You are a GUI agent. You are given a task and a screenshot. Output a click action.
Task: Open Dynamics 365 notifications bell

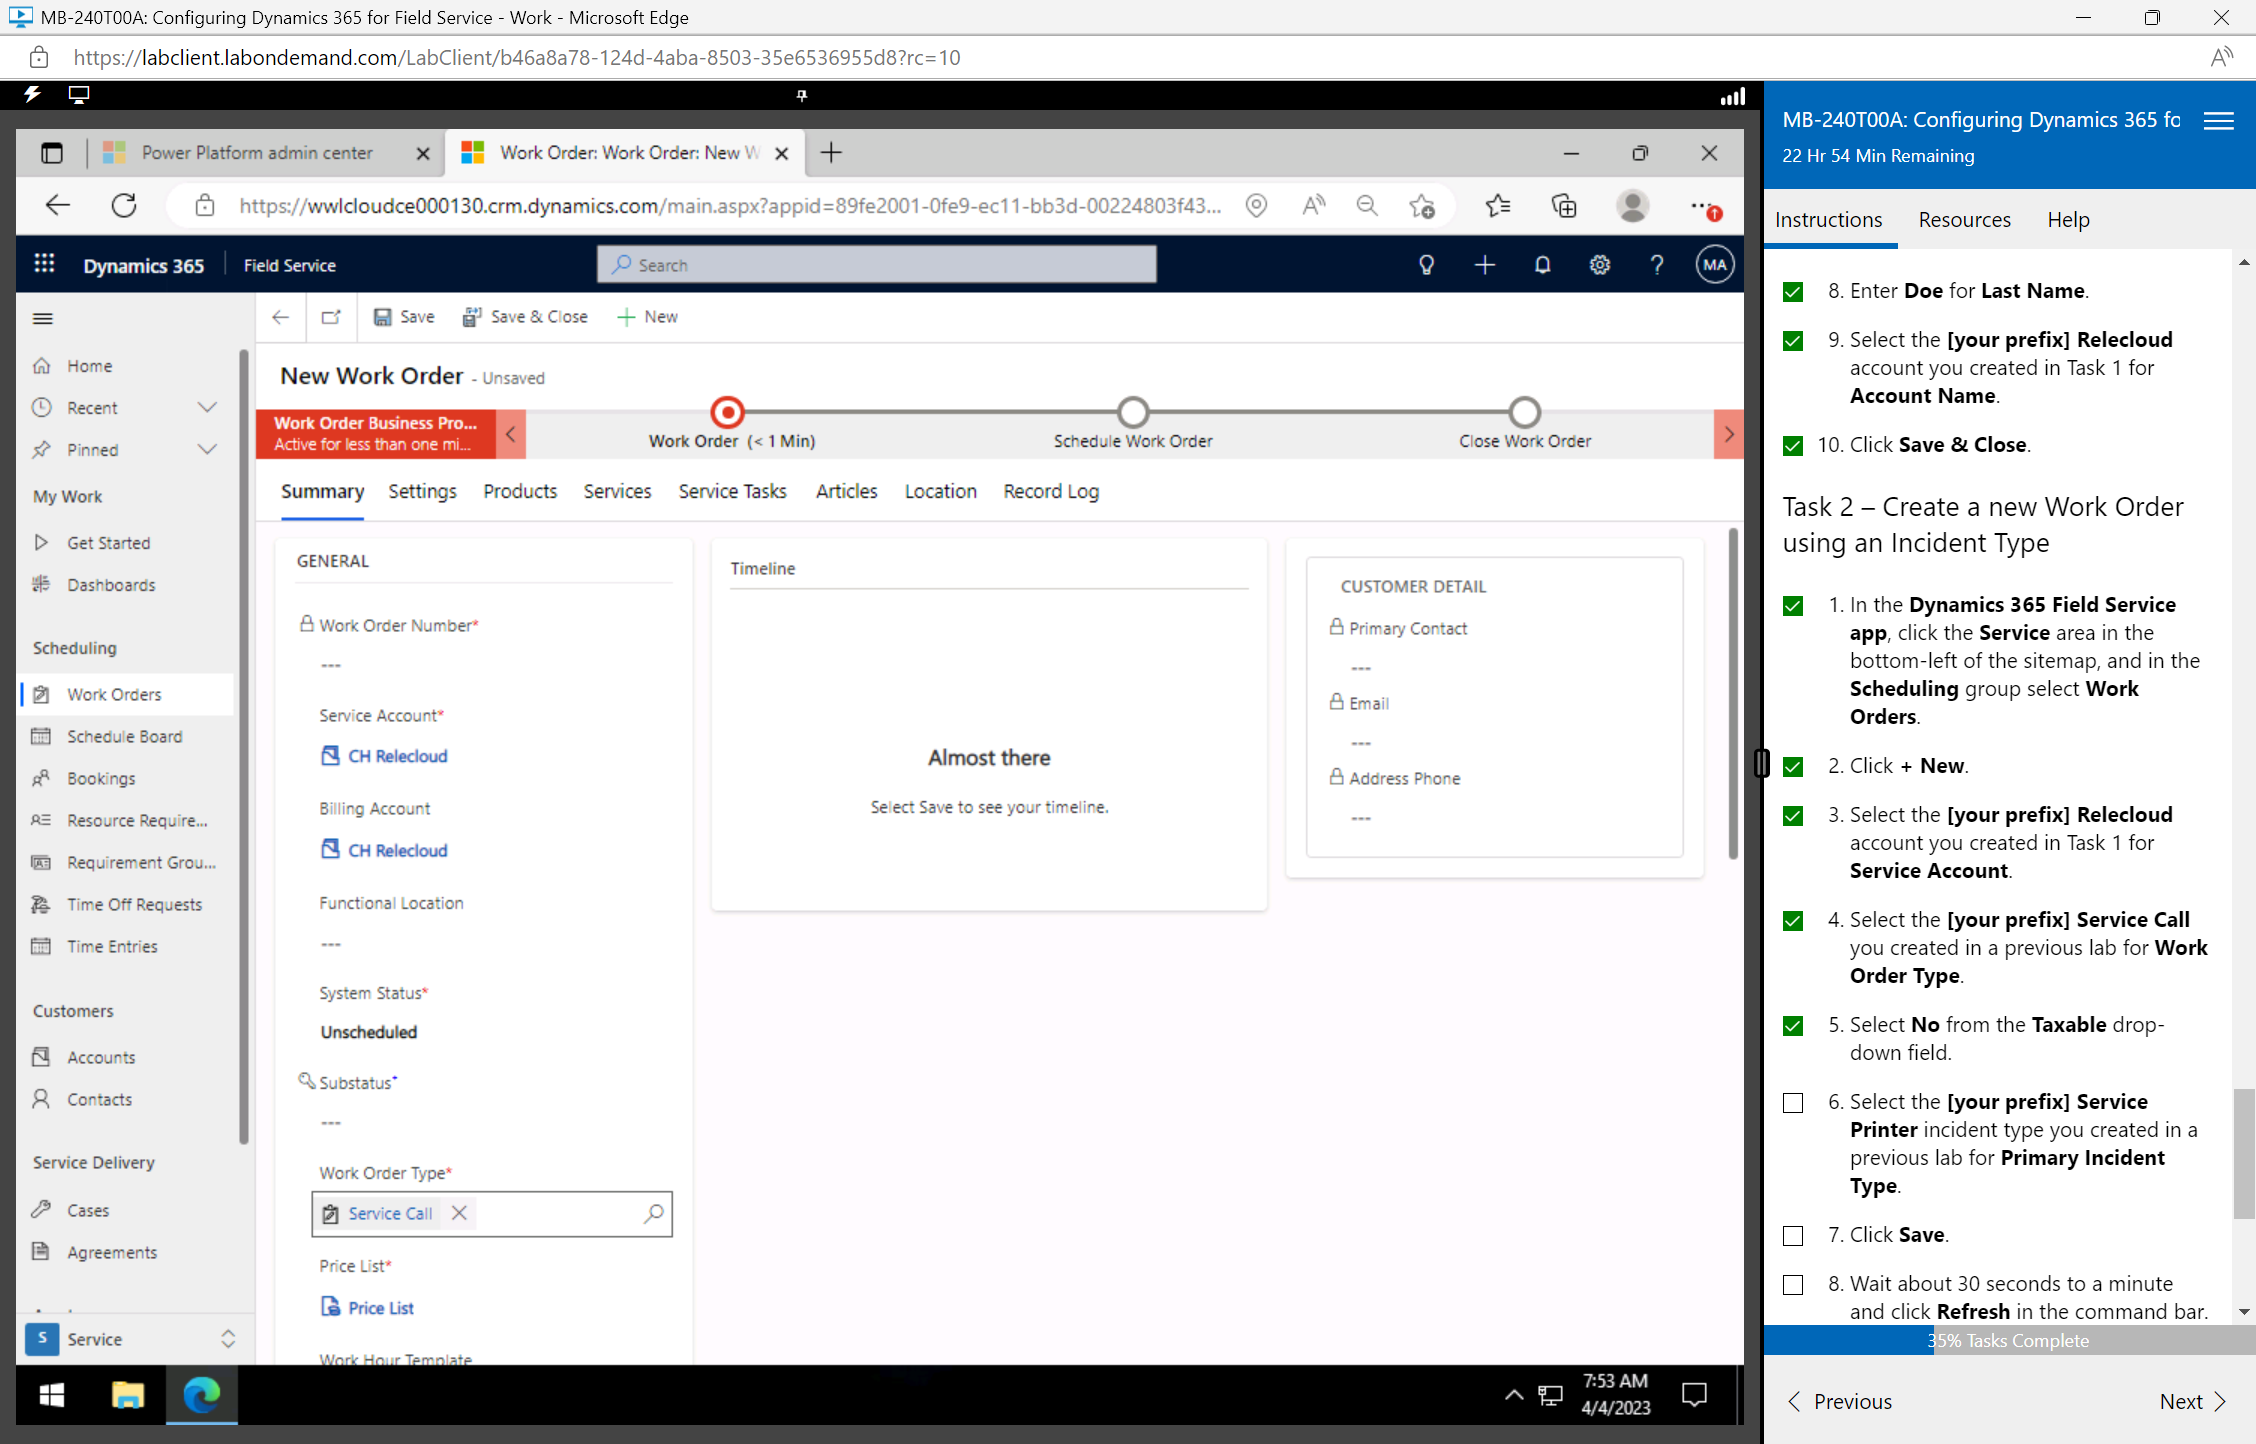pyautogui.click(x=1542, y=264)
